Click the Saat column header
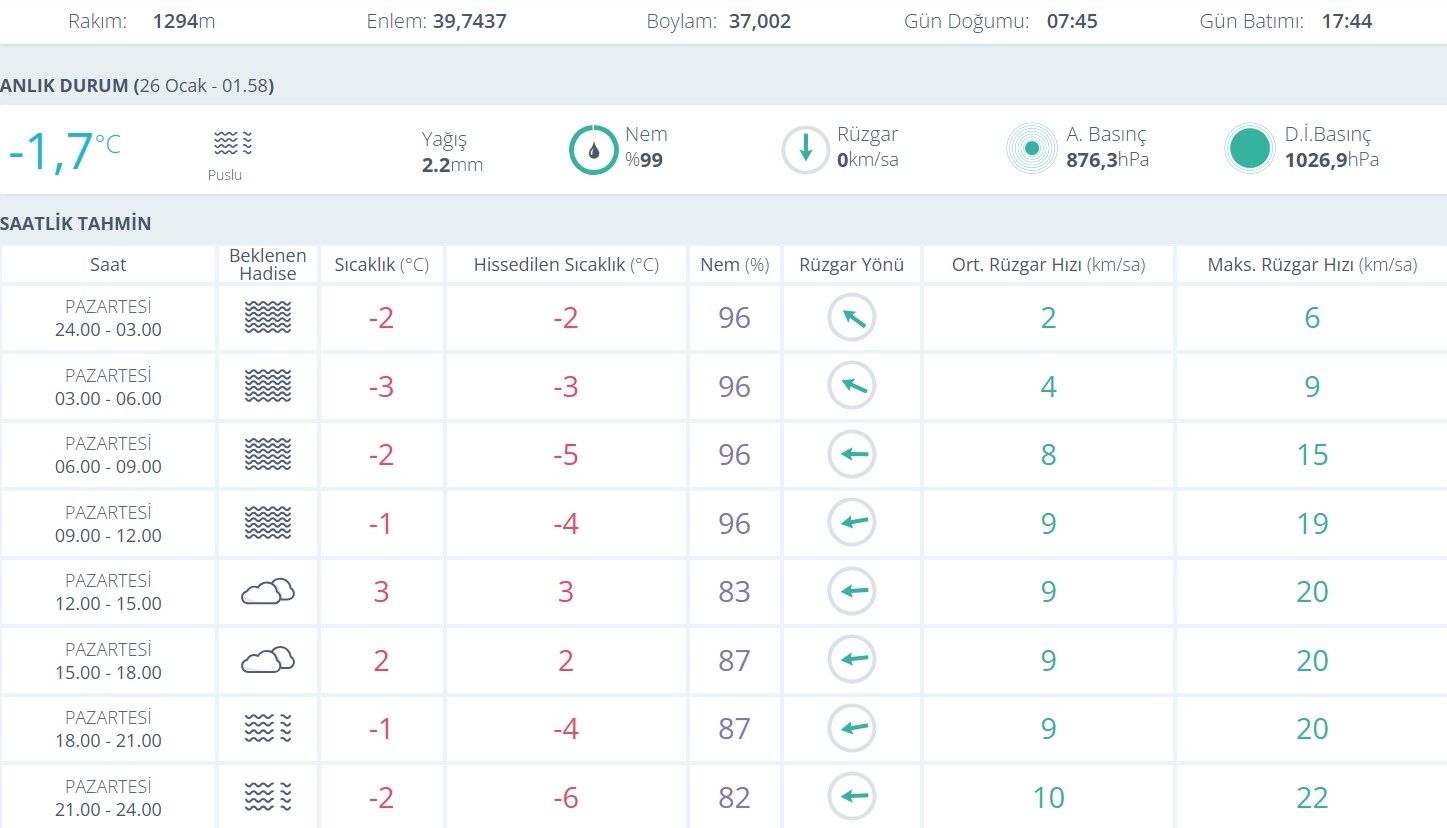The image size is (1447, 828). [108, 265]
